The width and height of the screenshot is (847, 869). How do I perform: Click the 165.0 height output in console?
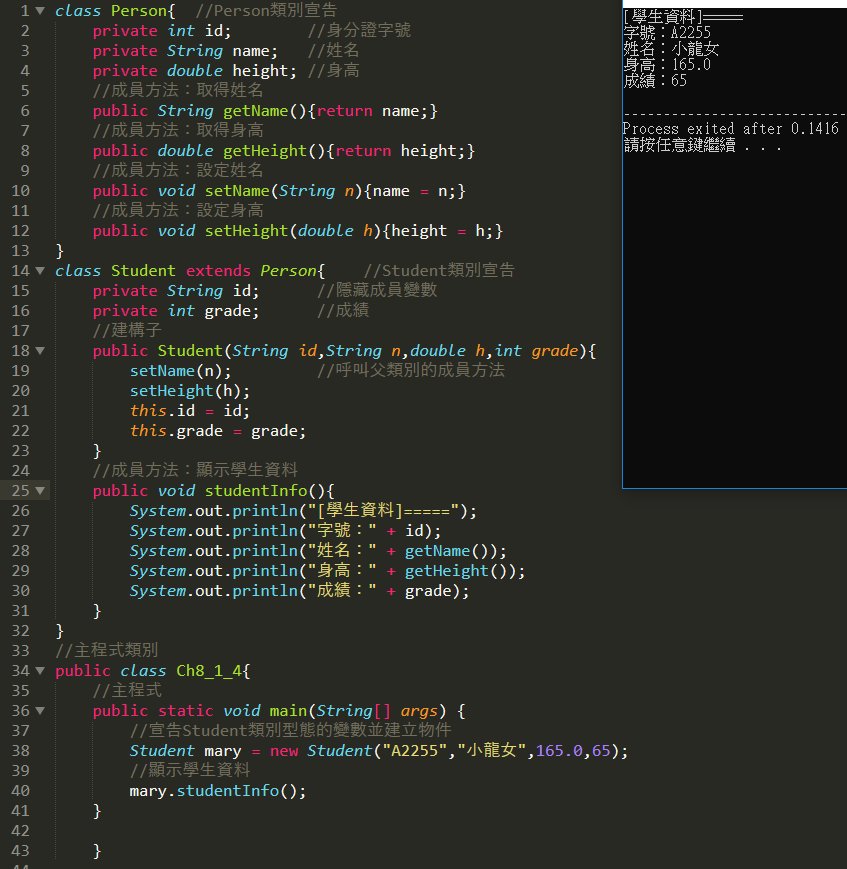[667, 65]
